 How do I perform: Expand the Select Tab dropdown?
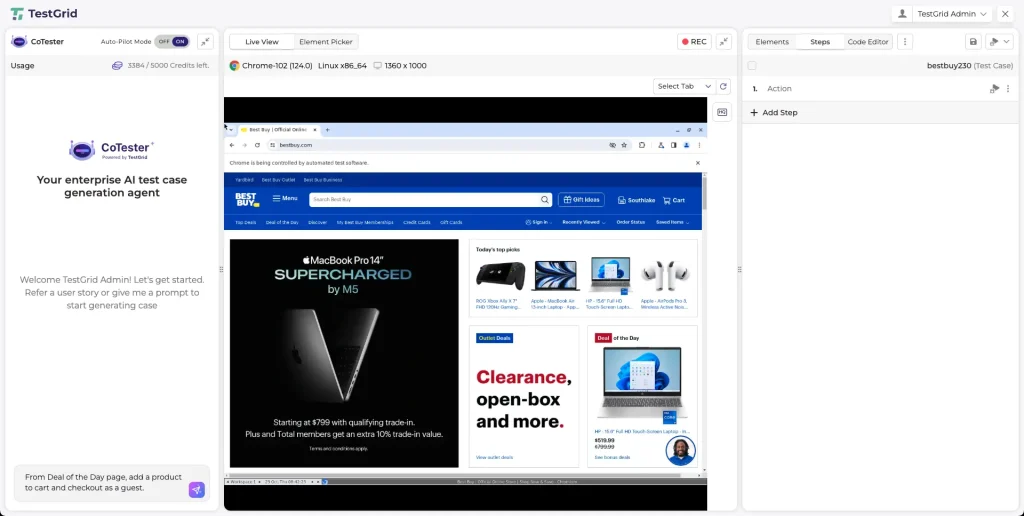(x=684, y=87)
